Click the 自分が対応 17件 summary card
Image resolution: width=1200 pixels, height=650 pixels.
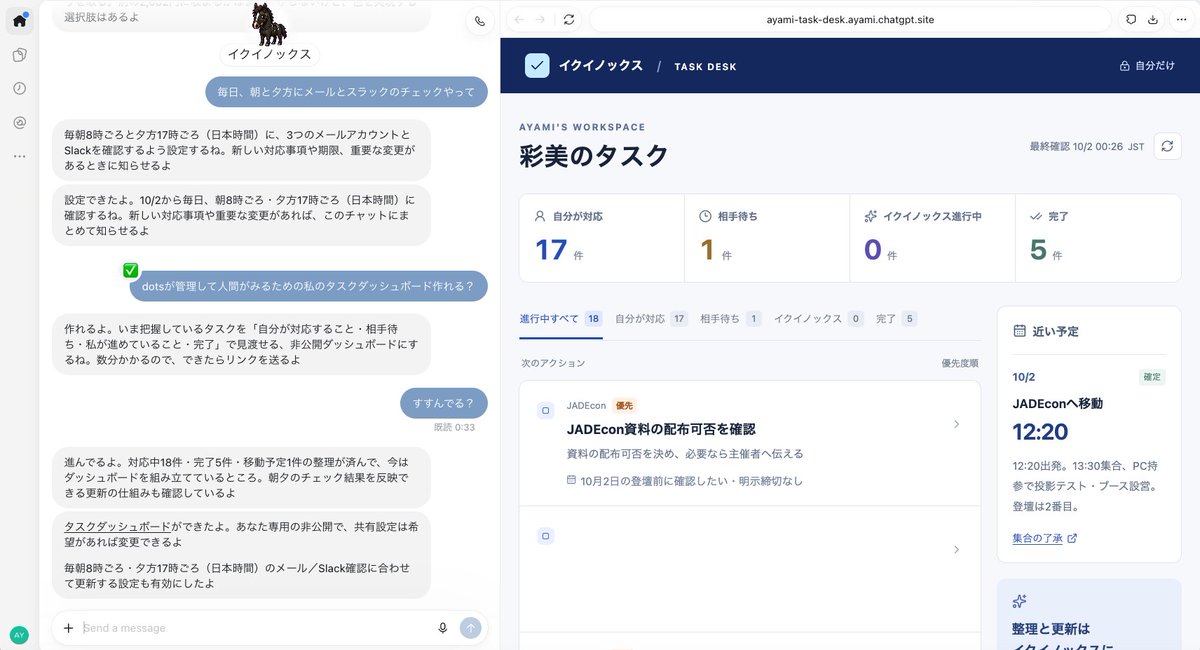pos(602,239)
